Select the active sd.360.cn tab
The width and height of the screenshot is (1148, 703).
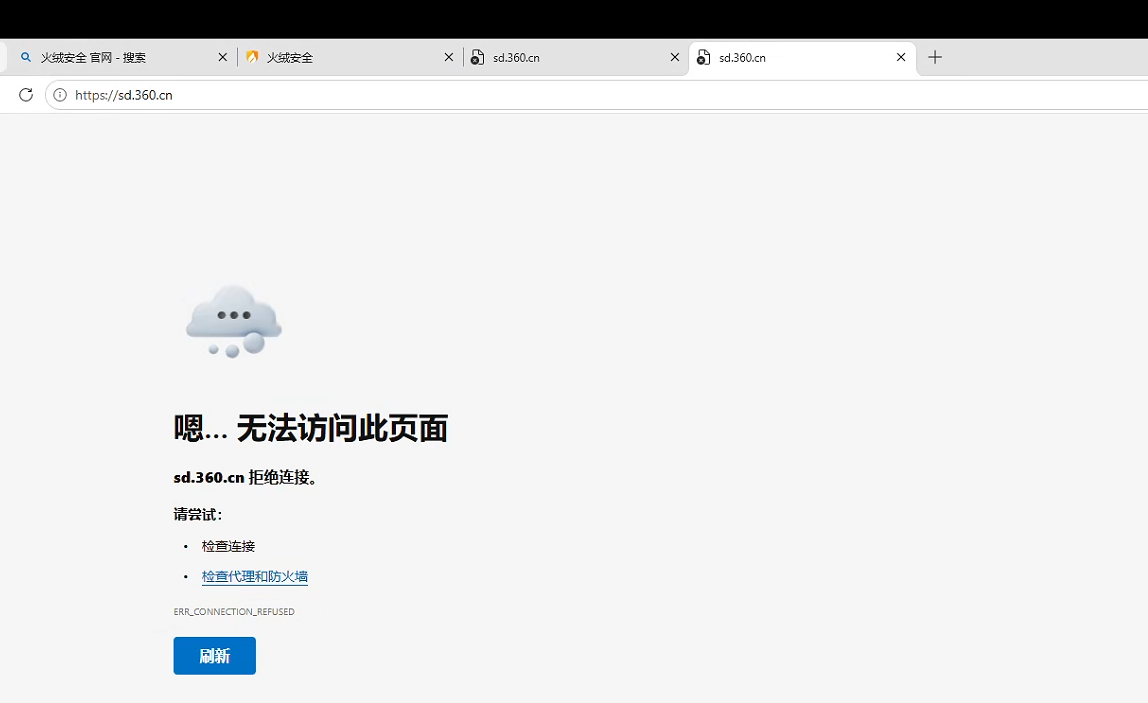[x=802, y=57]
